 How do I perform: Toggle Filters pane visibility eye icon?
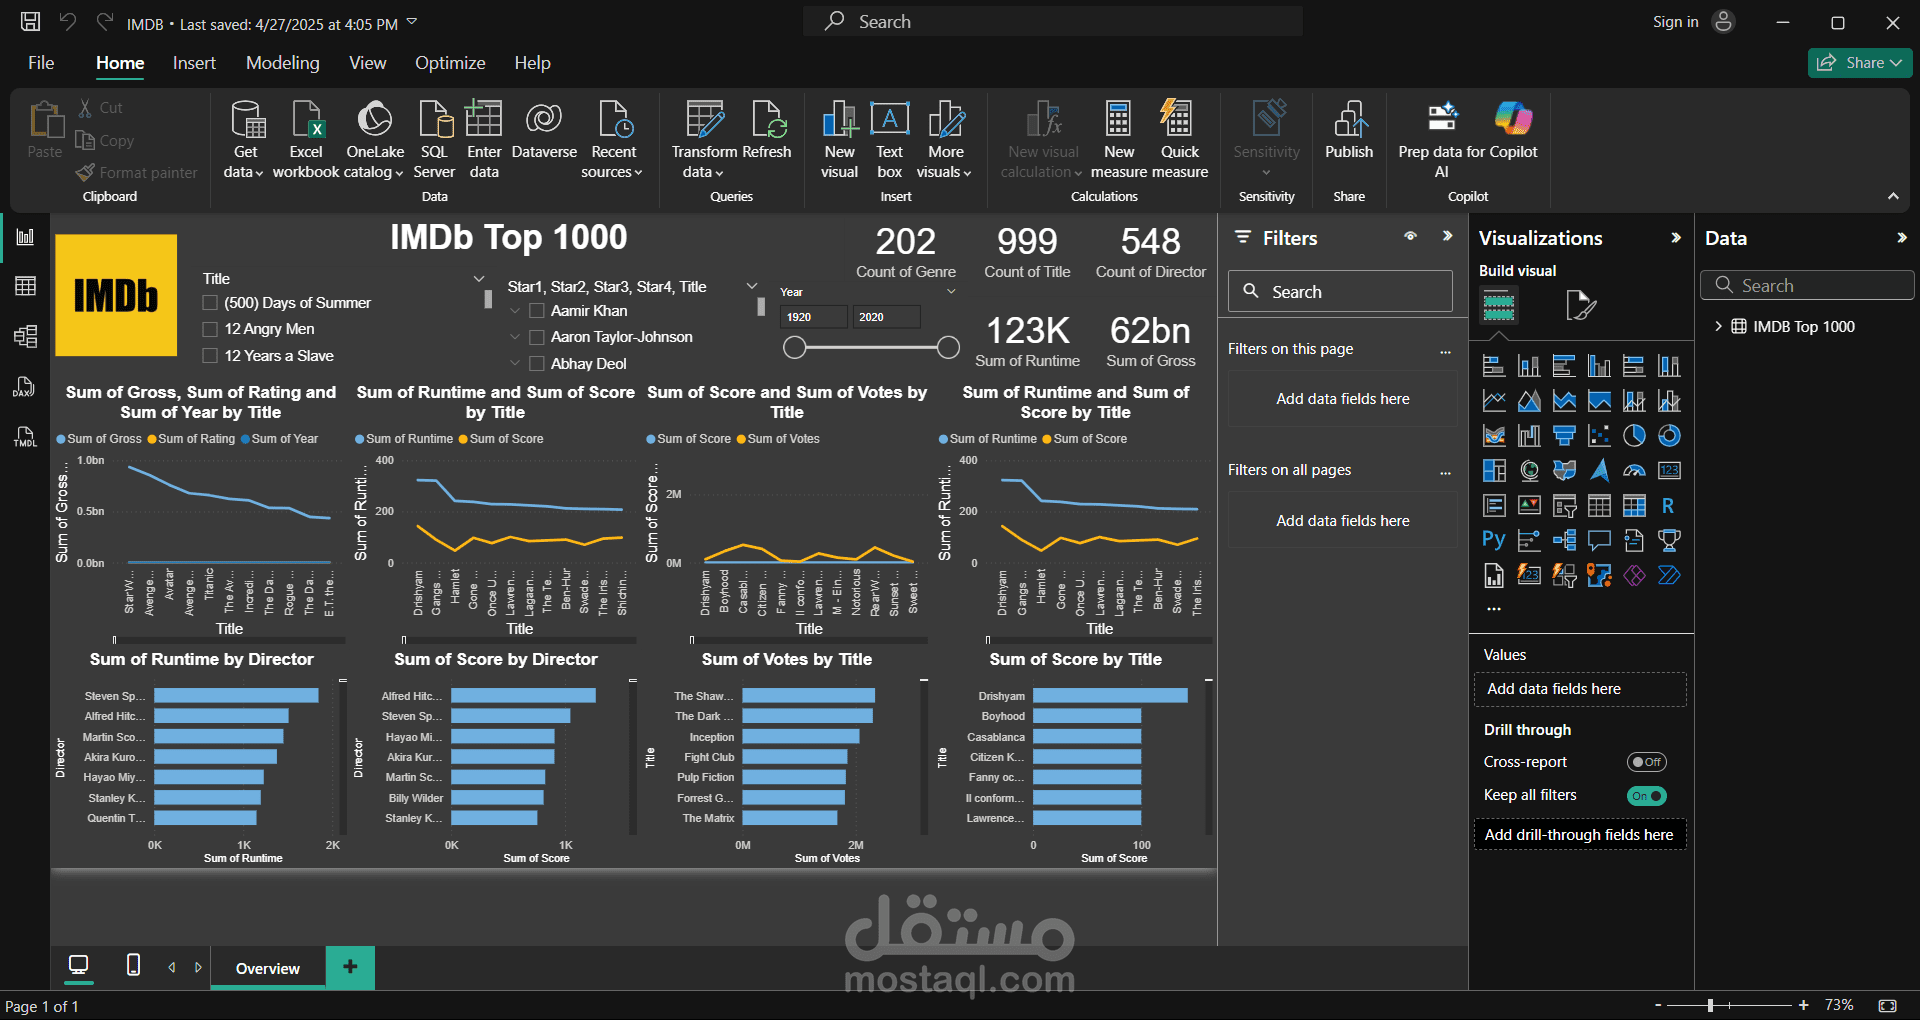[x=1410, y=237]
